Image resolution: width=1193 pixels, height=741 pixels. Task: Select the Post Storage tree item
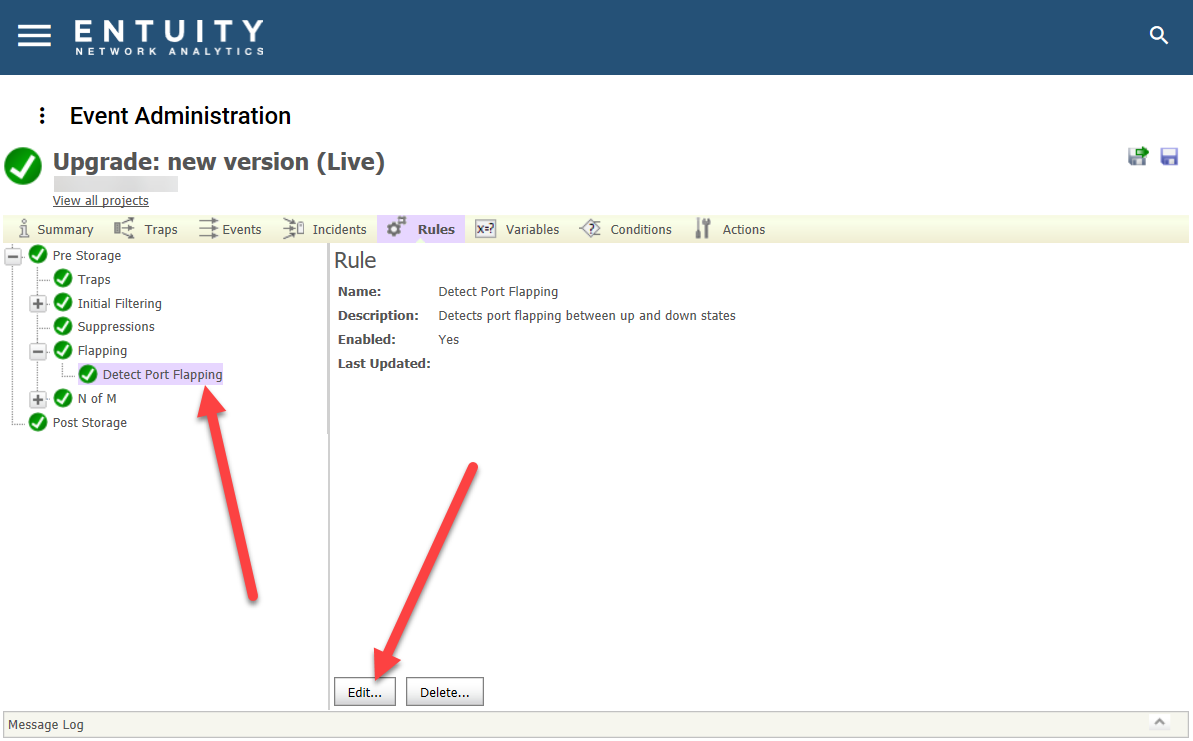(x=89, y=422)
